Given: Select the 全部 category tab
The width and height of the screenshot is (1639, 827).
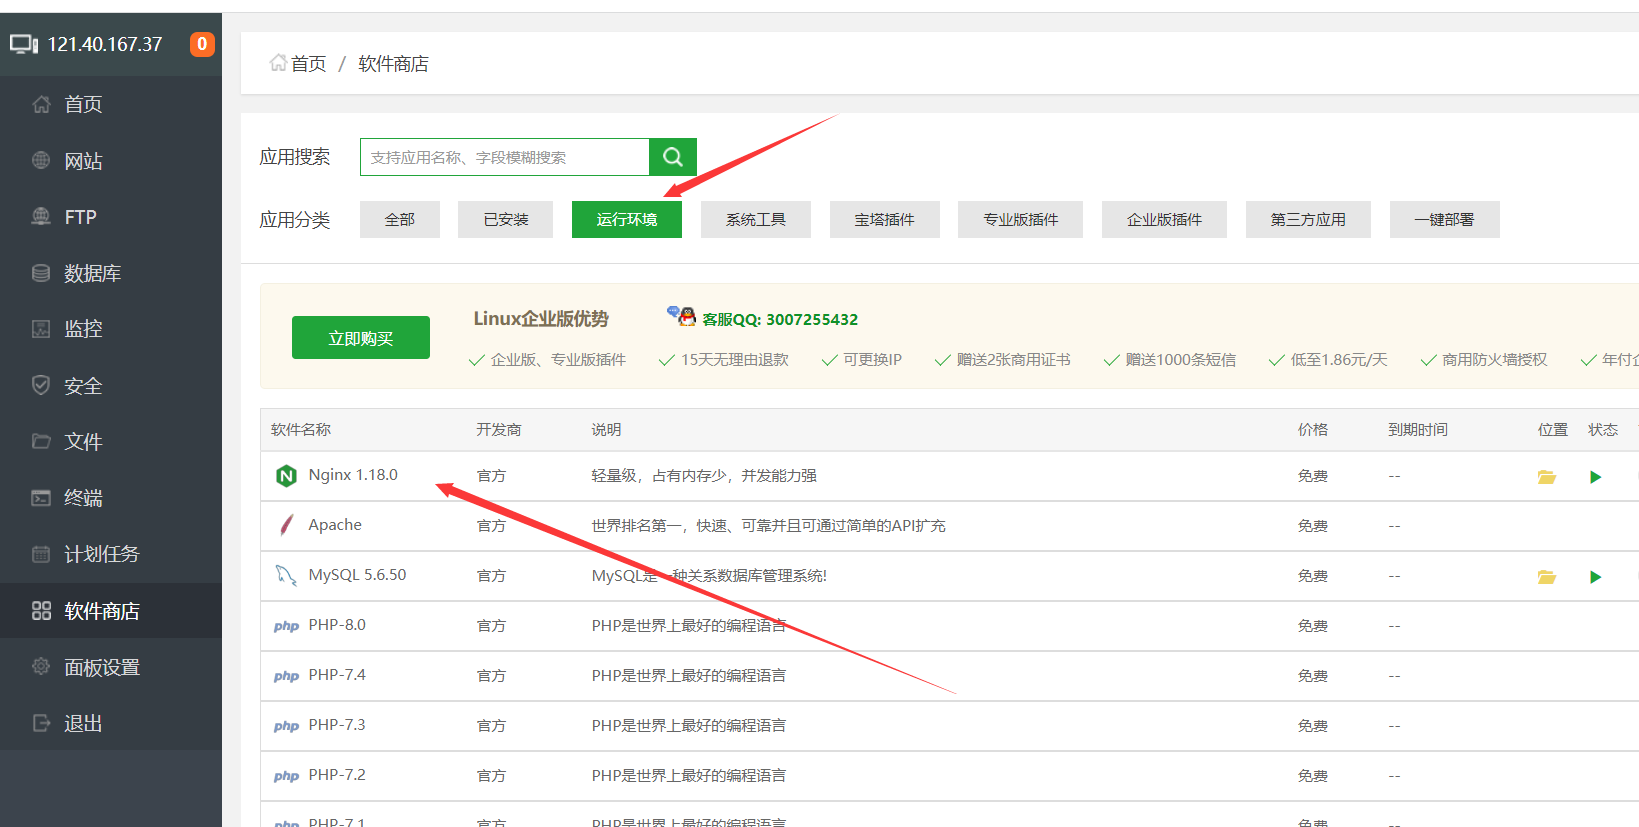Looking at the screenshot, I should point(400,219).
